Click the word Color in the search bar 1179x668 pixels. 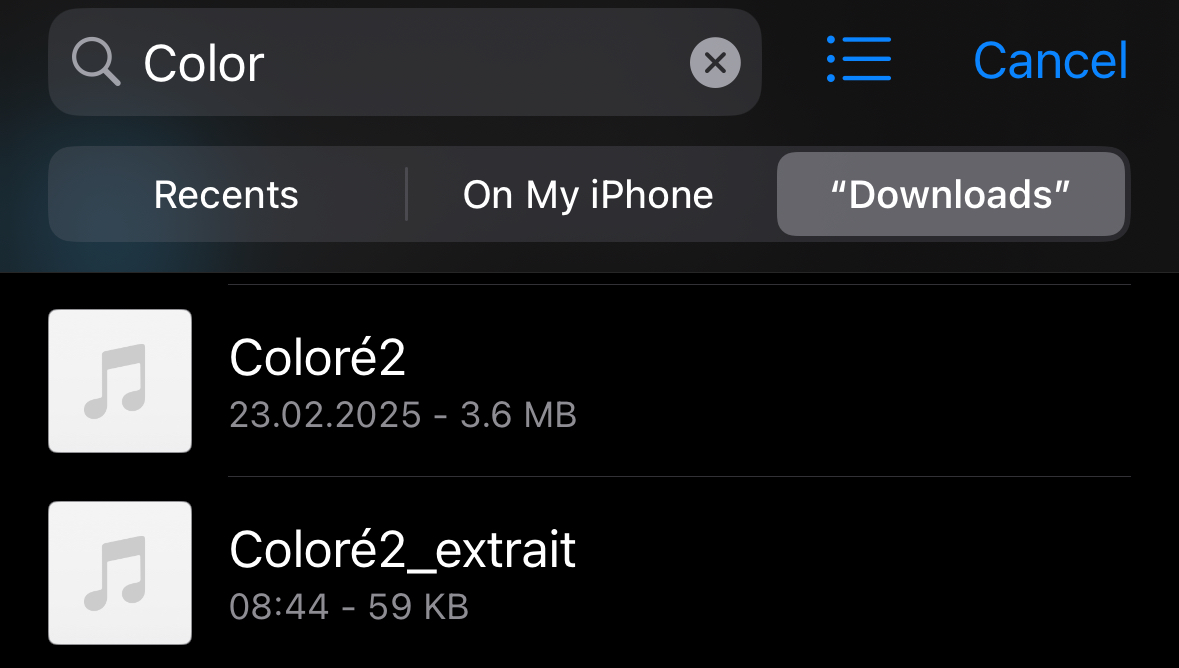coord(204,63)
